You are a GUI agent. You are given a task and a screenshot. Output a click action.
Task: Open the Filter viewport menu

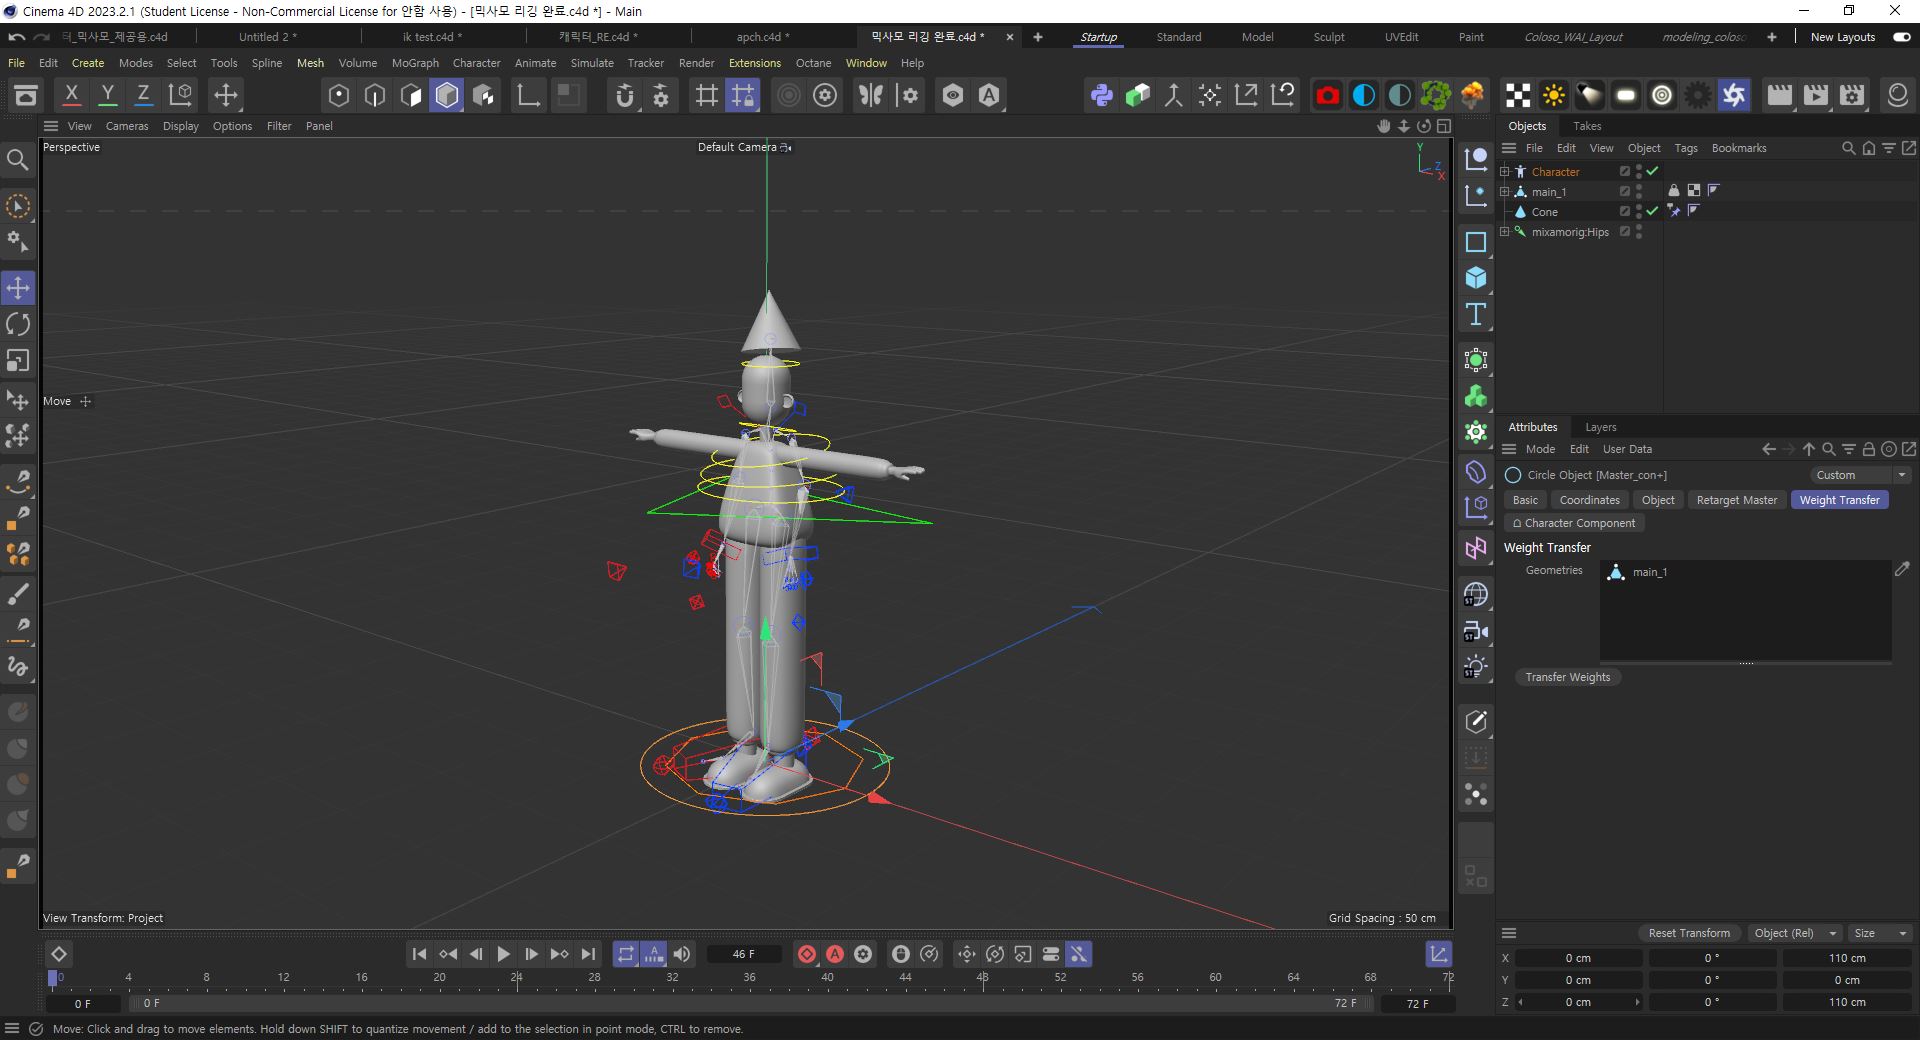click(x=279, y=126)
